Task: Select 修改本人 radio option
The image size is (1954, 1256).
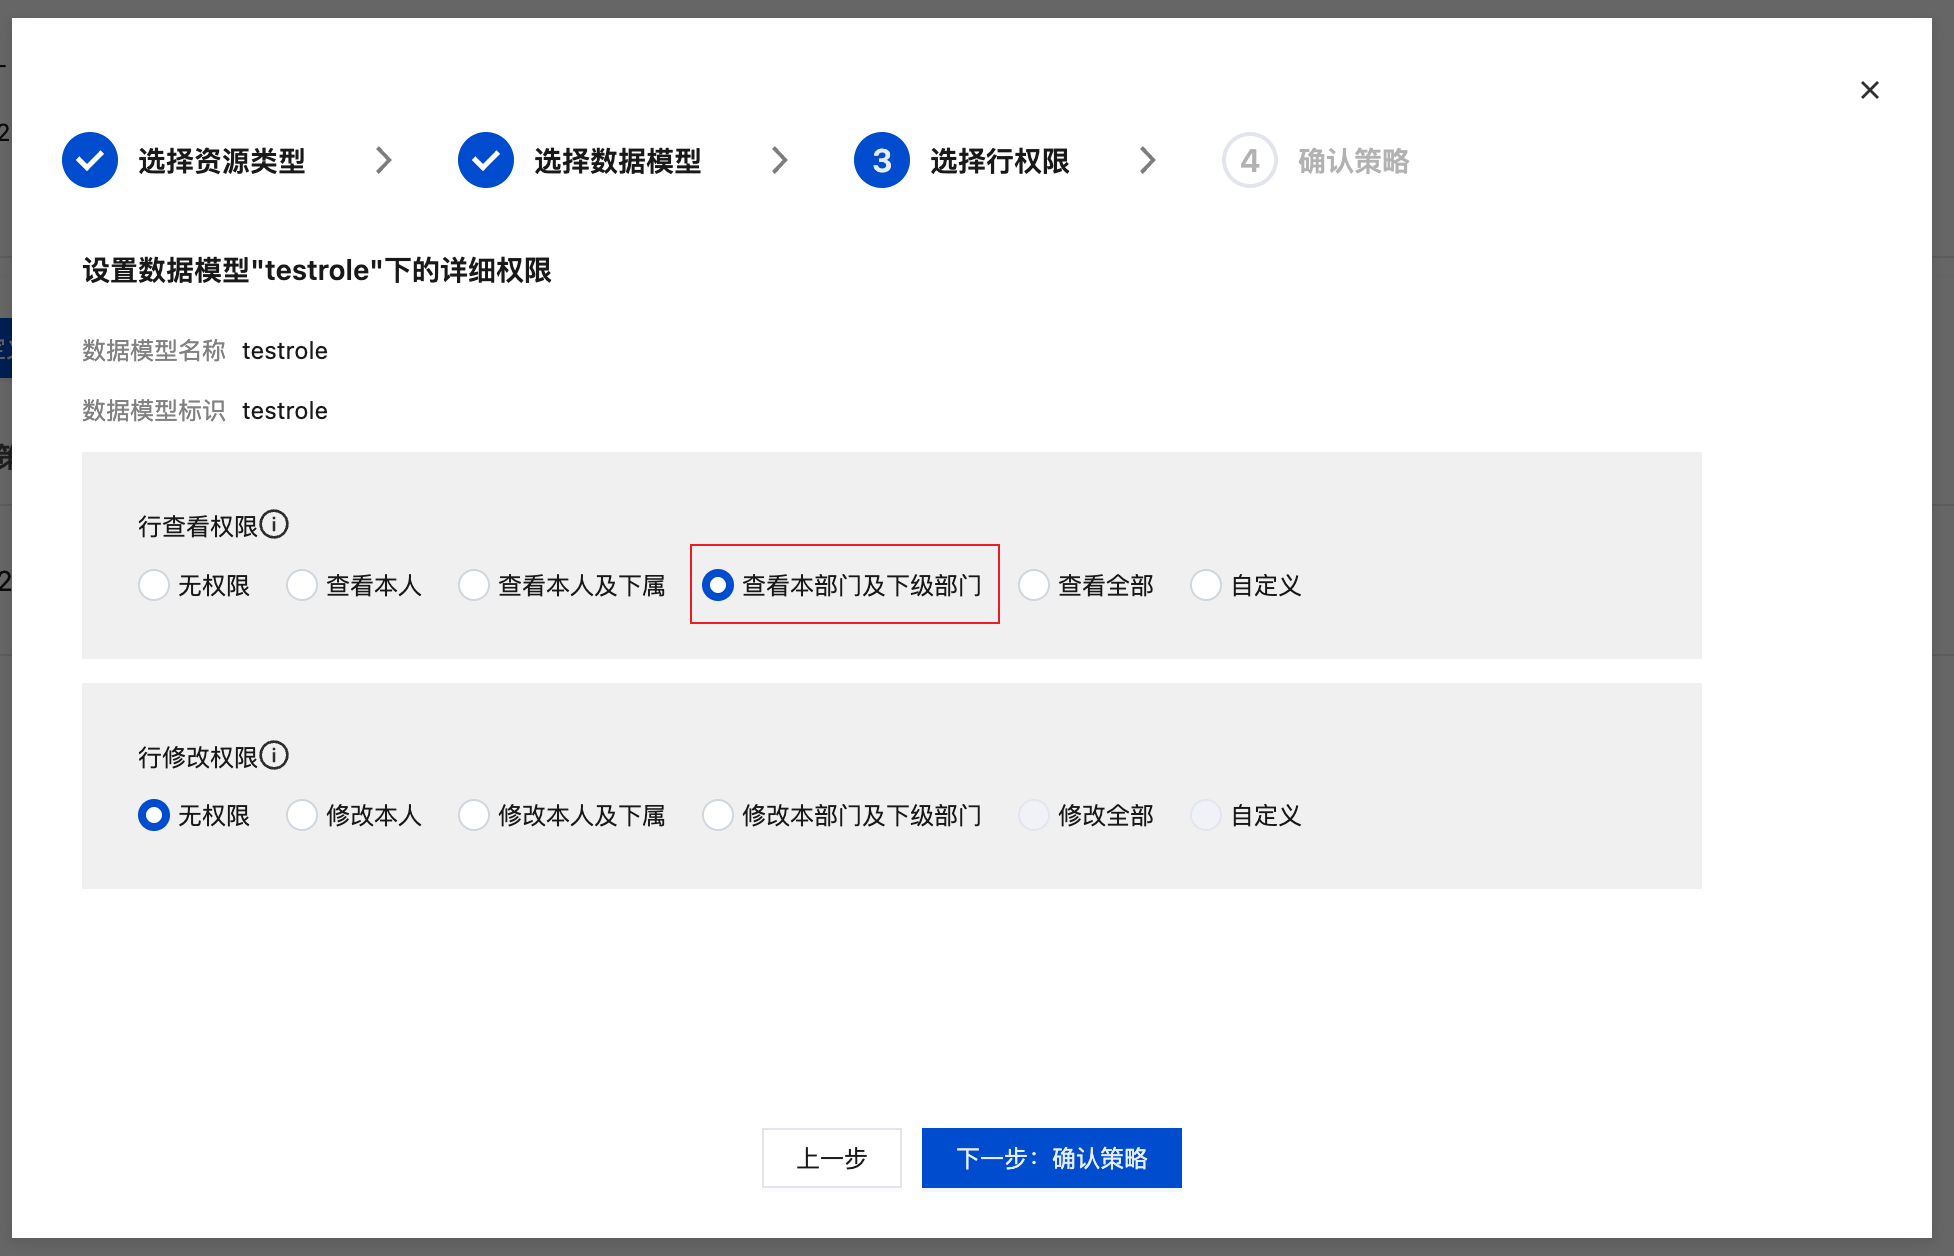Action: tap(302, 815)
